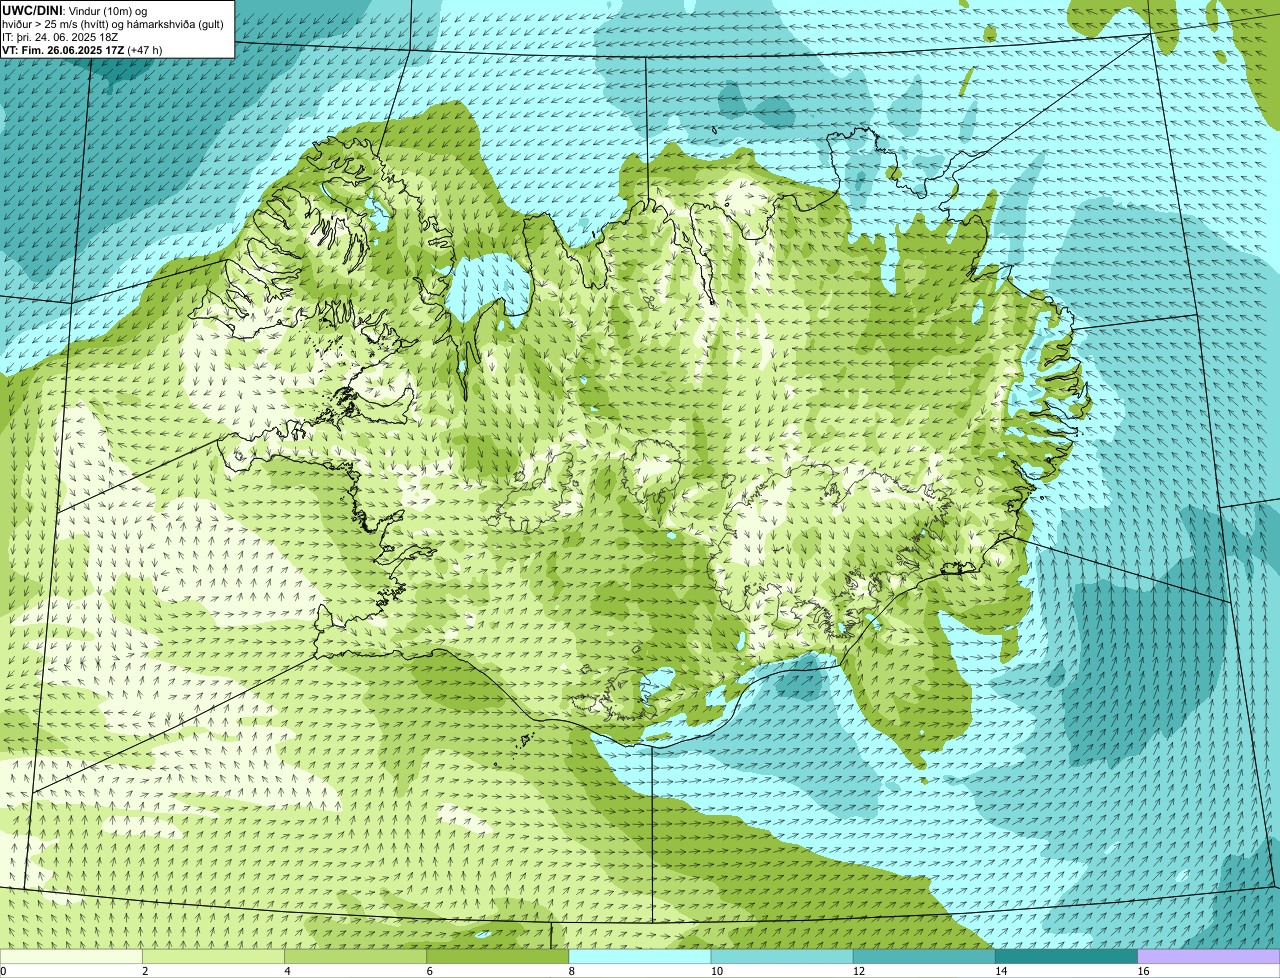Click the legend tick label "0"
The image size is (1280, 978).
coord(3,971)
